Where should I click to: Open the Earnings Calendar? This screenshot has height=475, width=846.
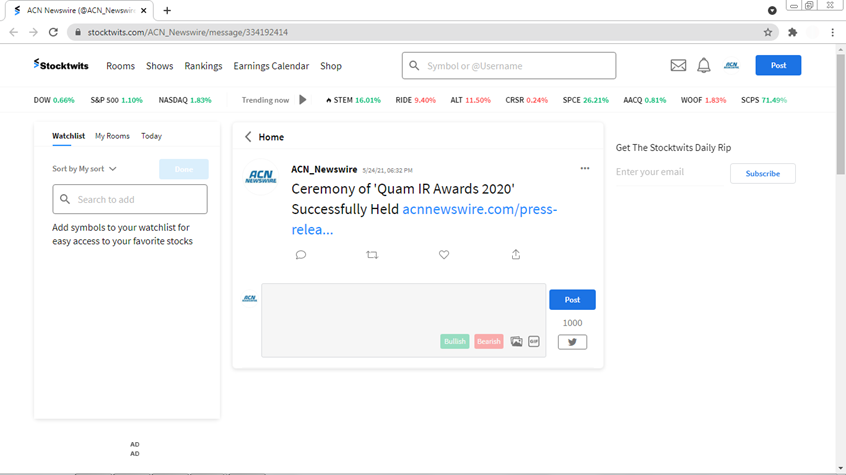tap(271, 66)
